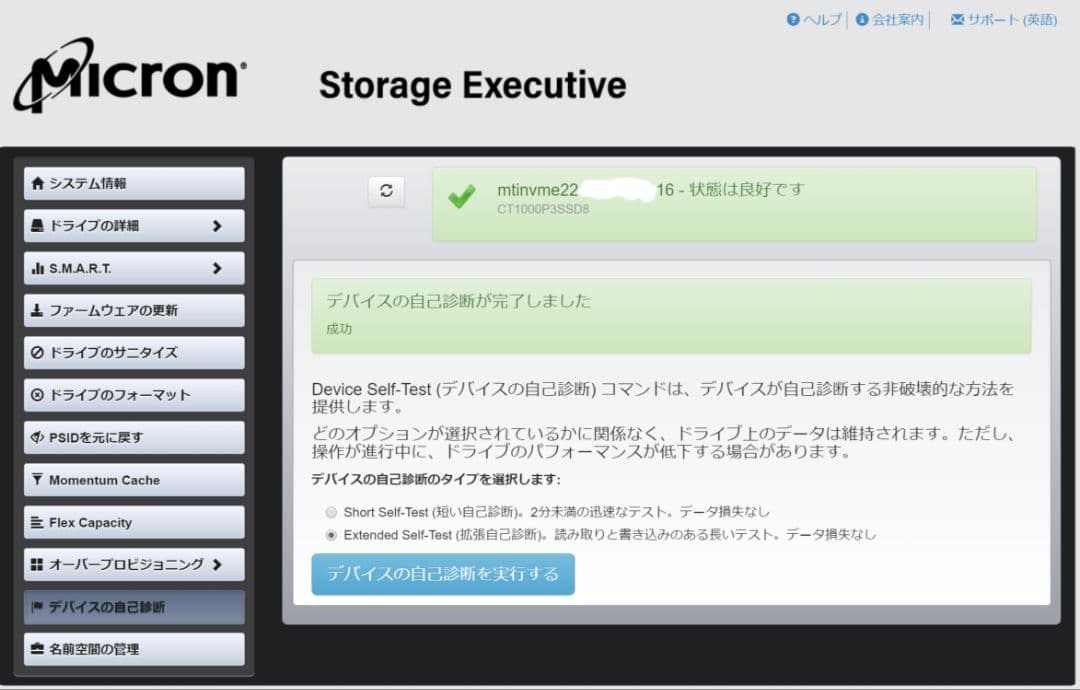The width and height of the screenshot is (1080, 690).
Task: Expand the S.M.A.R.T. submenu chevron
Action: pos(217,268)
